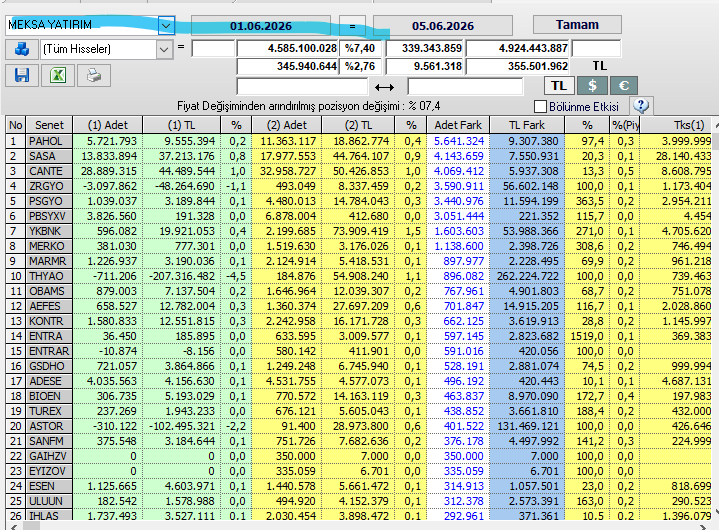This screenshot has height=530, width=719.
Task: Export table to Excel via spreadsheet icon
Action: (58, 75)
